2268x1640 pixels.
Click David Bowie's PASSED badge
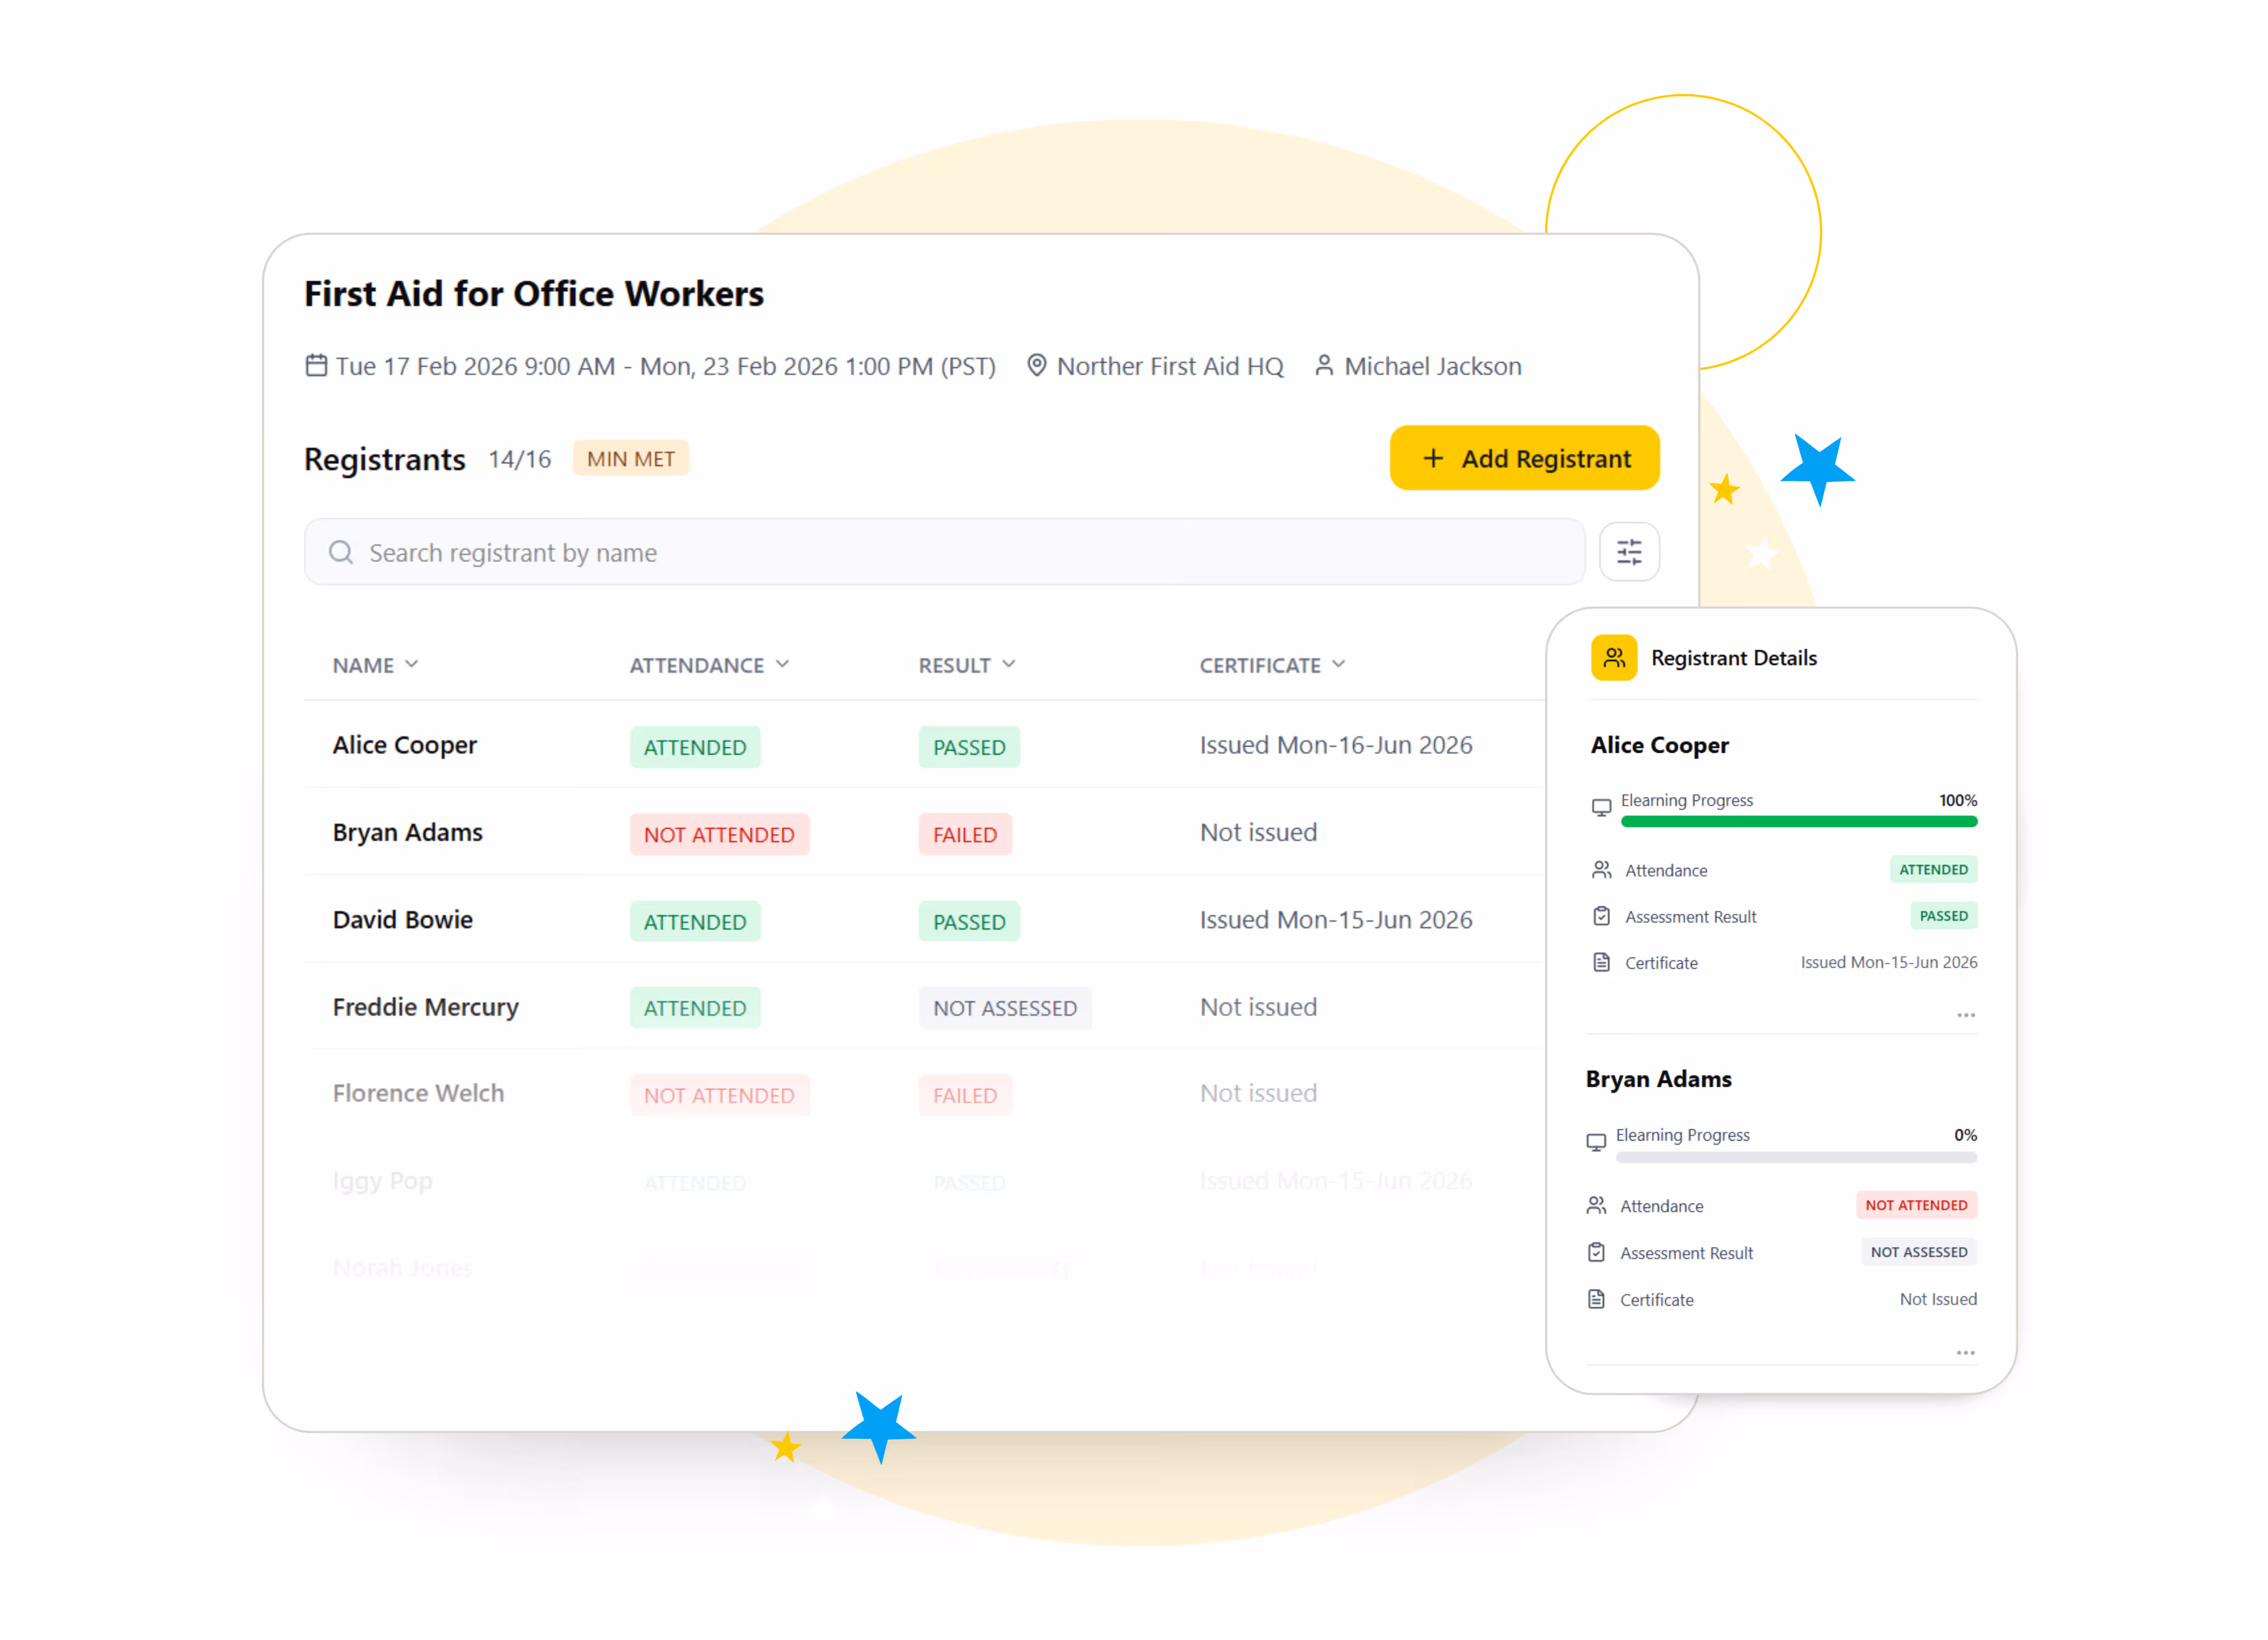[969, 921]
